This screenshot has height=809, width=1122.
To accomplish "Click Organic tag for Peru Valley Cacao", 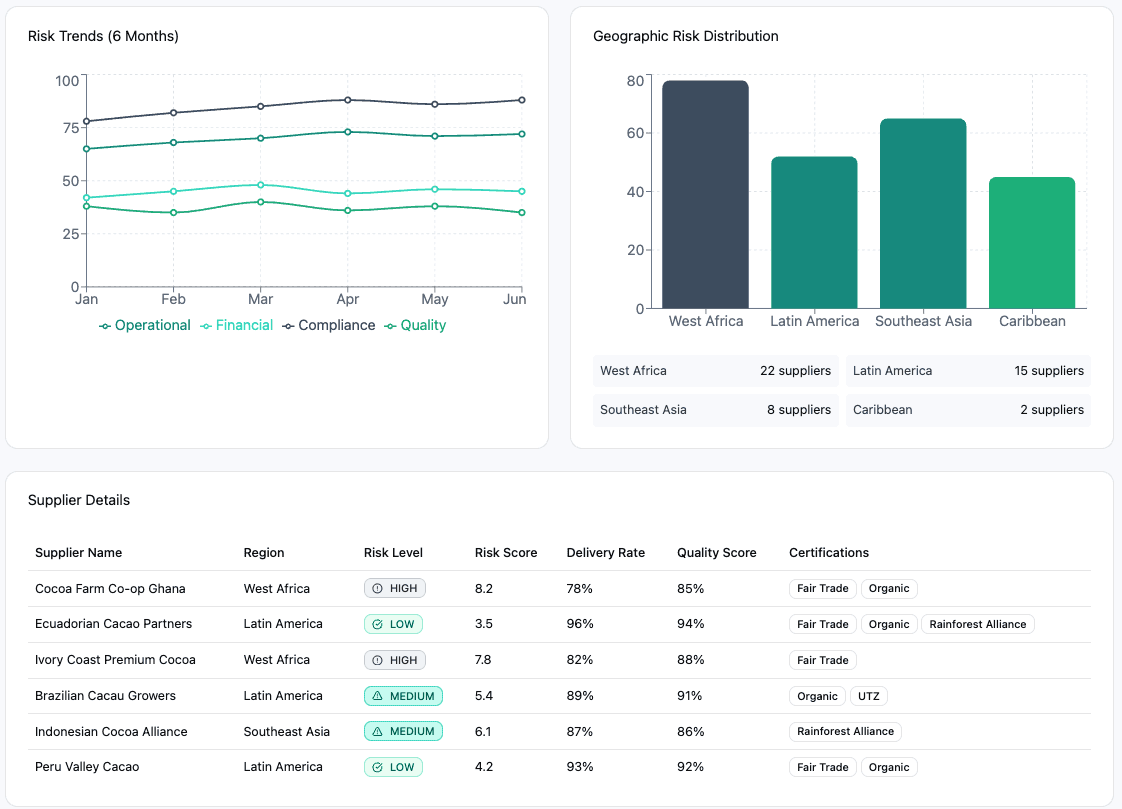I will coord(889,767).
